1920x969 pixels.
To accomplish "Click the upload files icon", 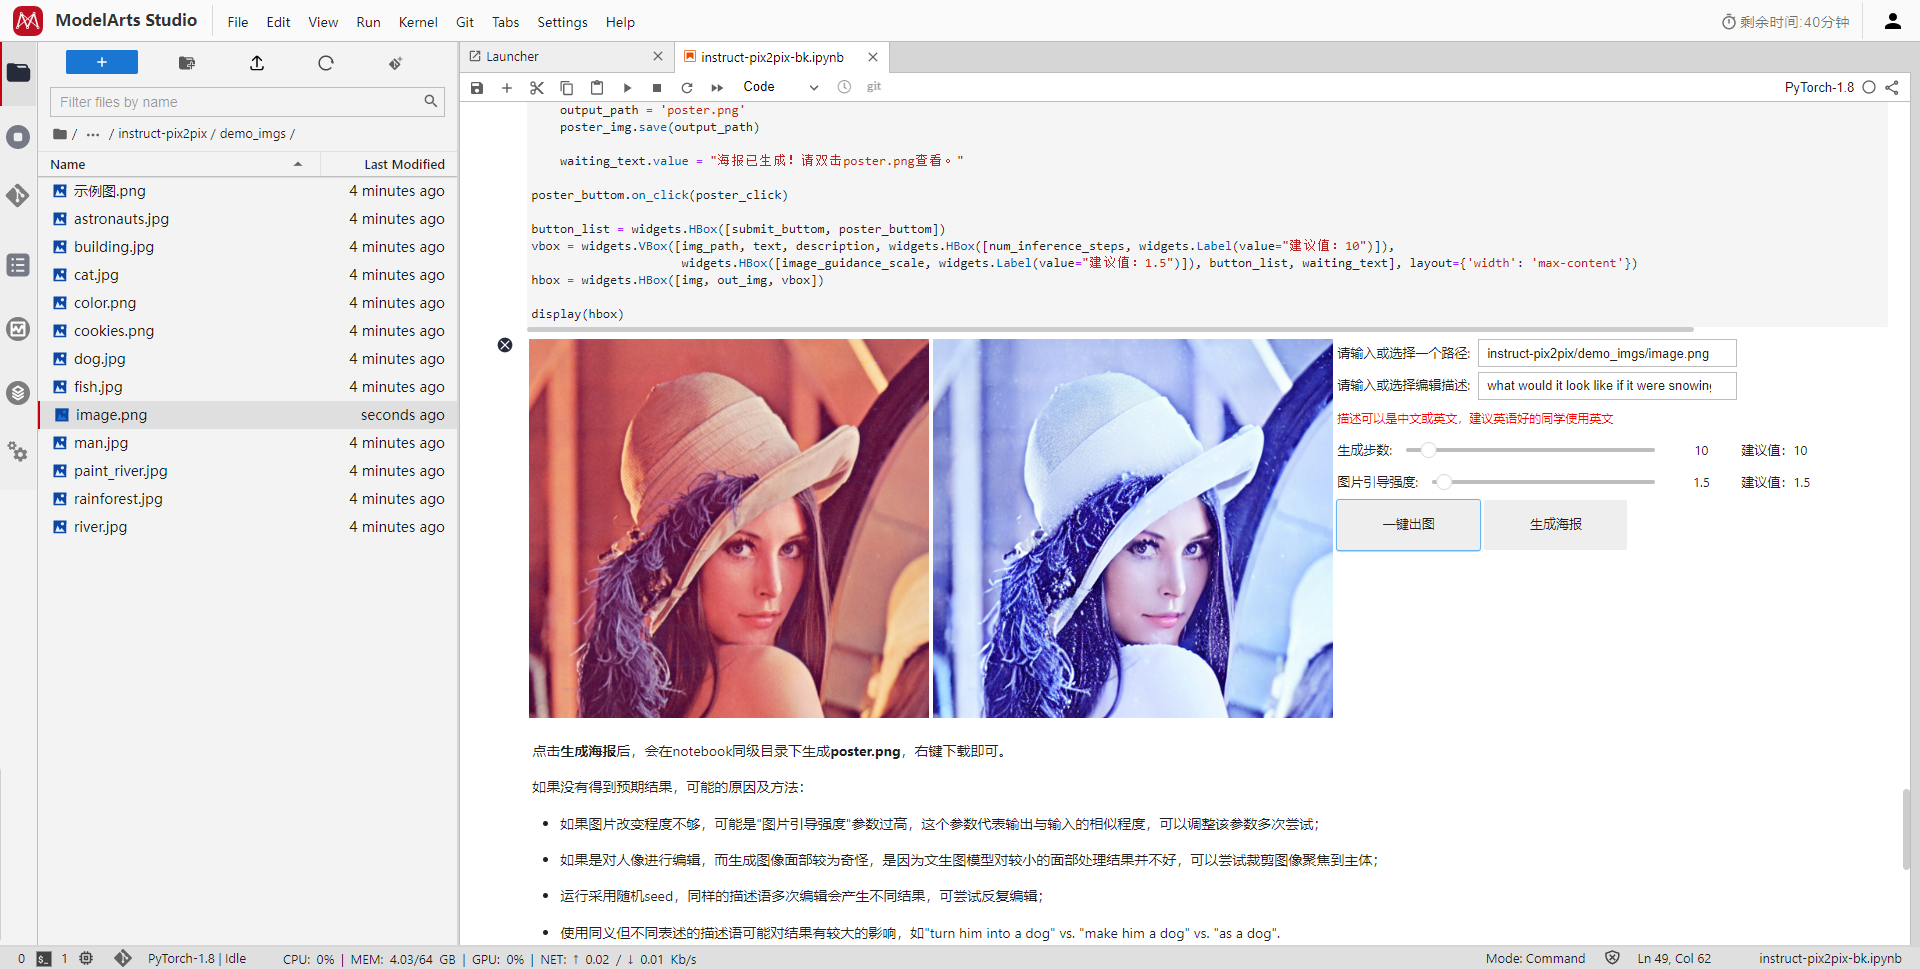I will coord(257,63).
